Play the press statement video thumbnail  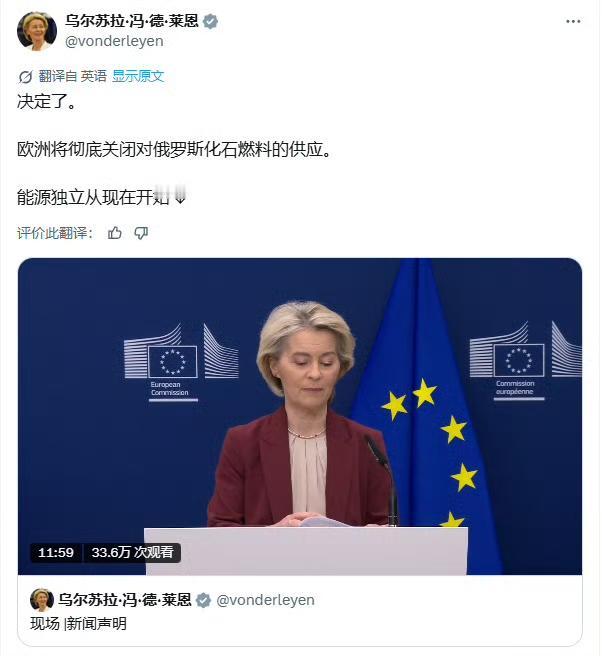[x=300, y=416]
